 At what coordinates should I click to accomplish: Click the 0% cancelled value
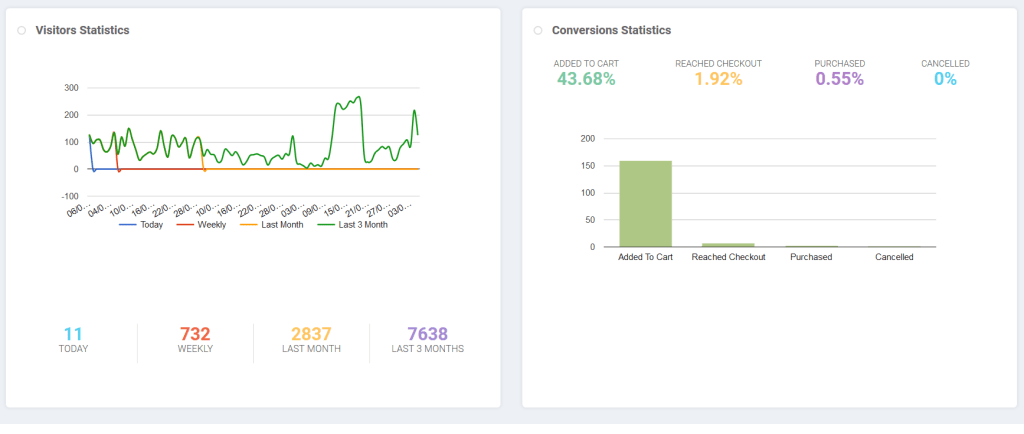click(x=946, y=79)
